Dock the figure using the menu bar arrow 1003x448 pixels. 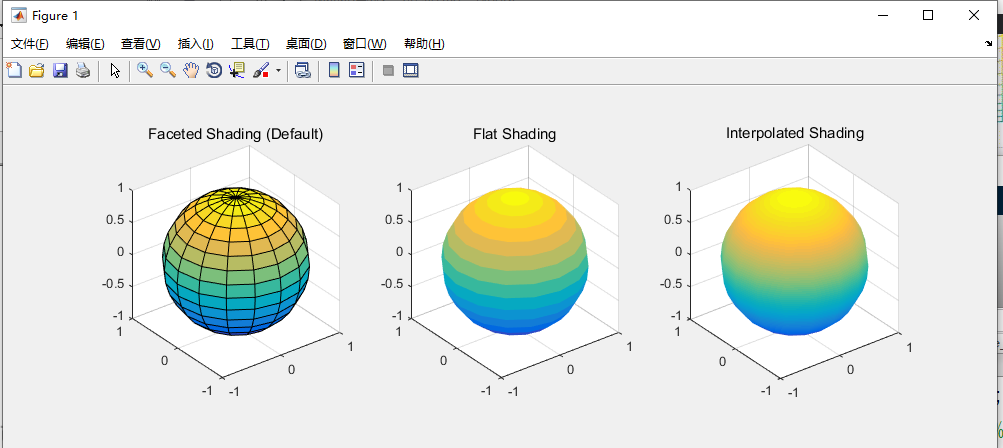pos(989,44)
